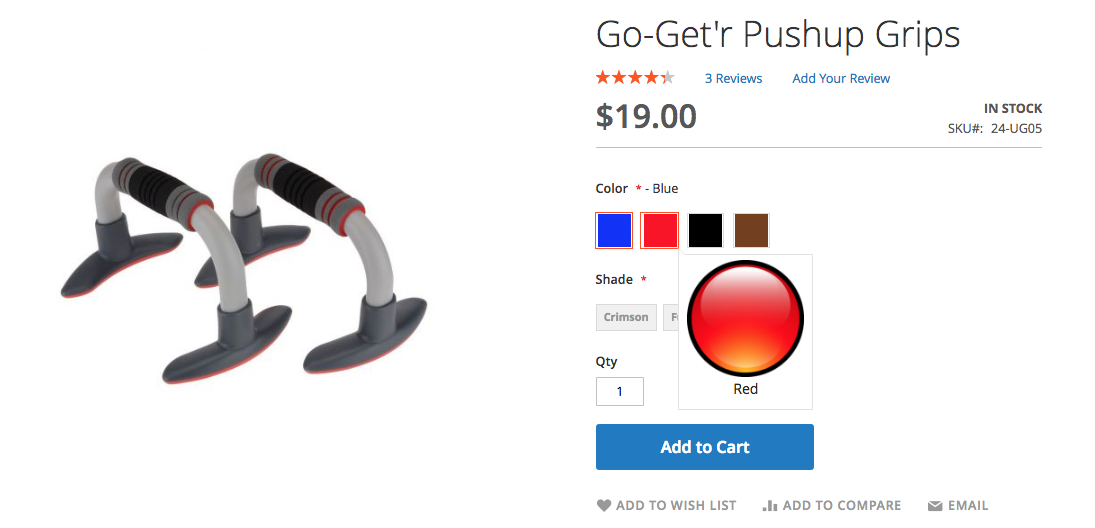Choose the red color swatch
1095x528 pixels.
[x=660, y=230]
